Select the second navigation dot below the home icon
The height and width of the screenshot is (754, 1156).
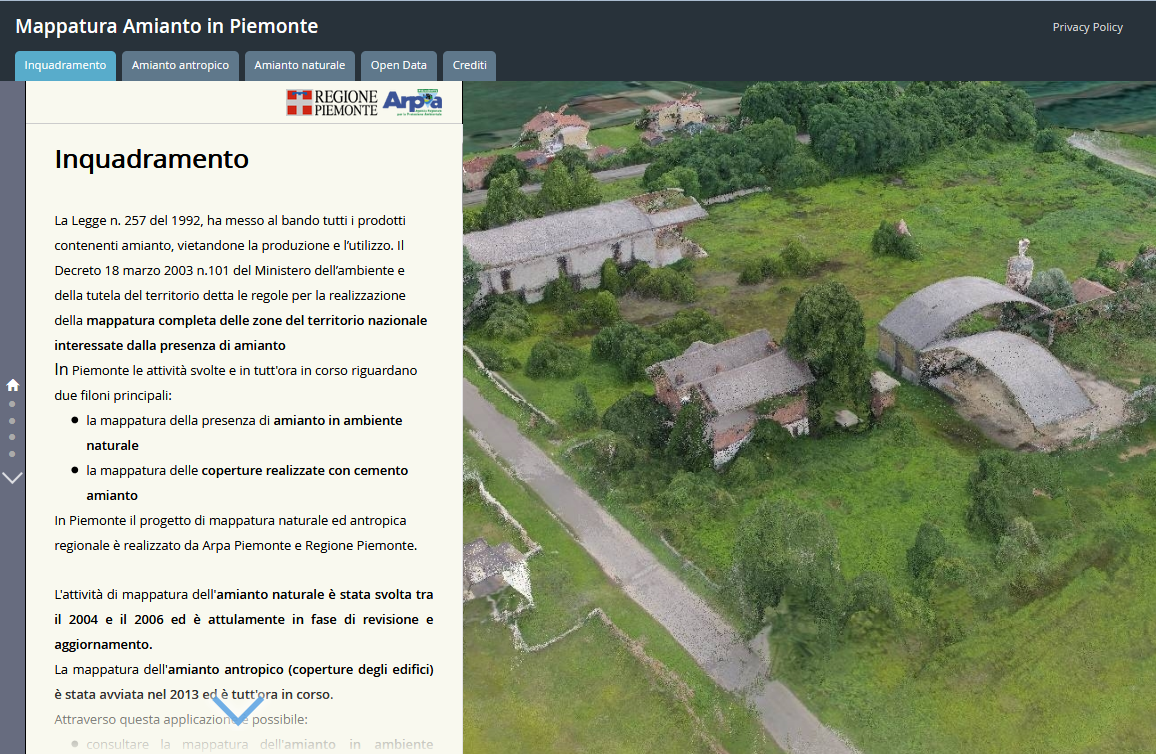click(x=12, y=421)
